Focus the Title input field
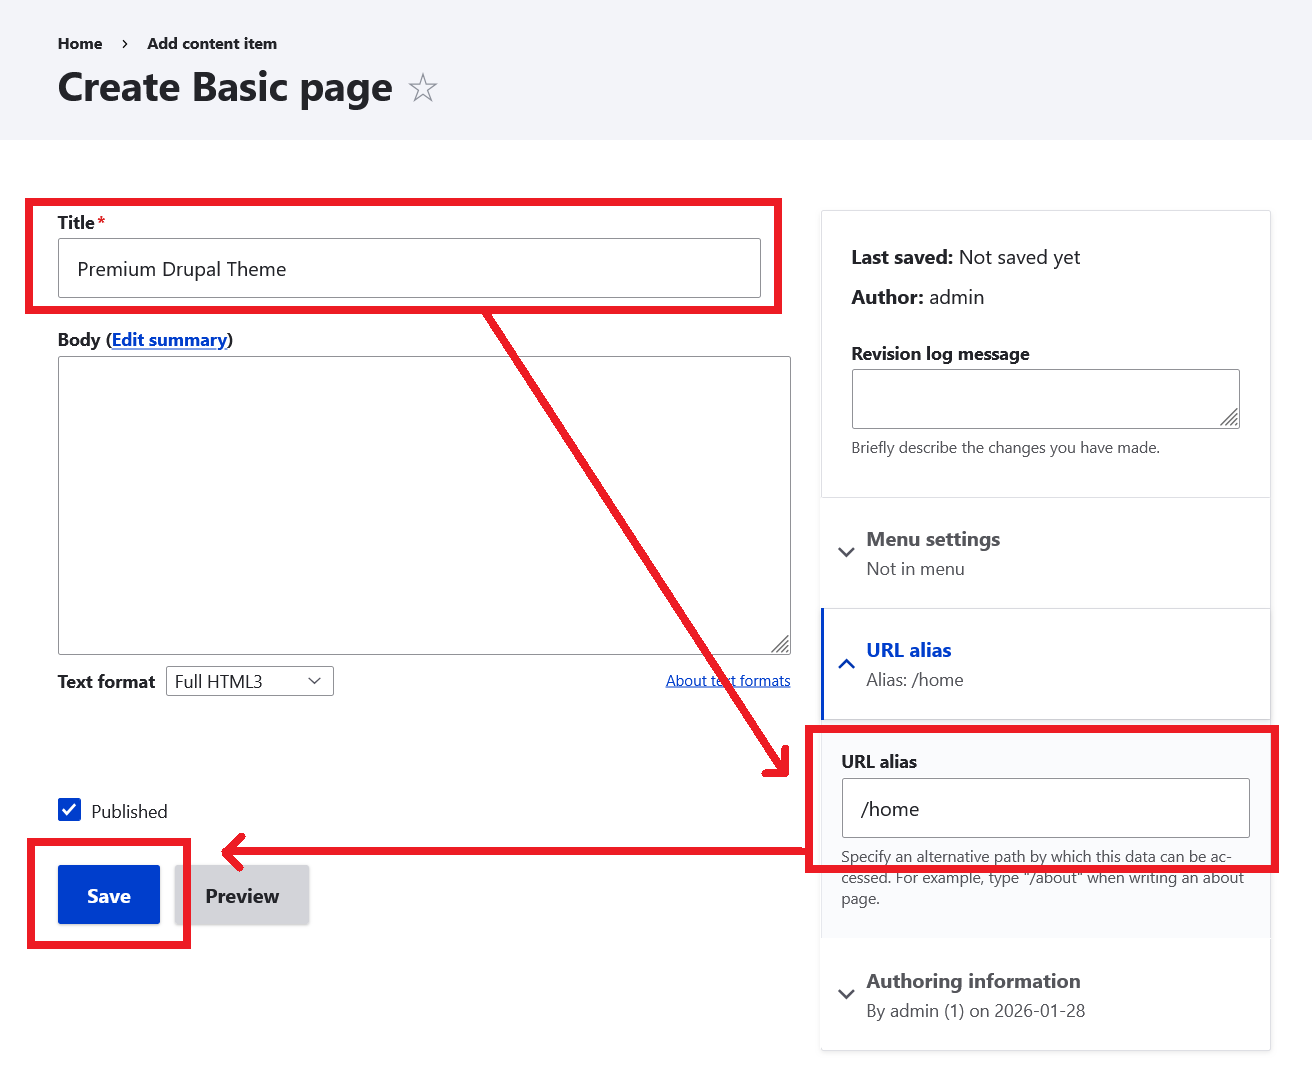 click(x=409, y=268)
